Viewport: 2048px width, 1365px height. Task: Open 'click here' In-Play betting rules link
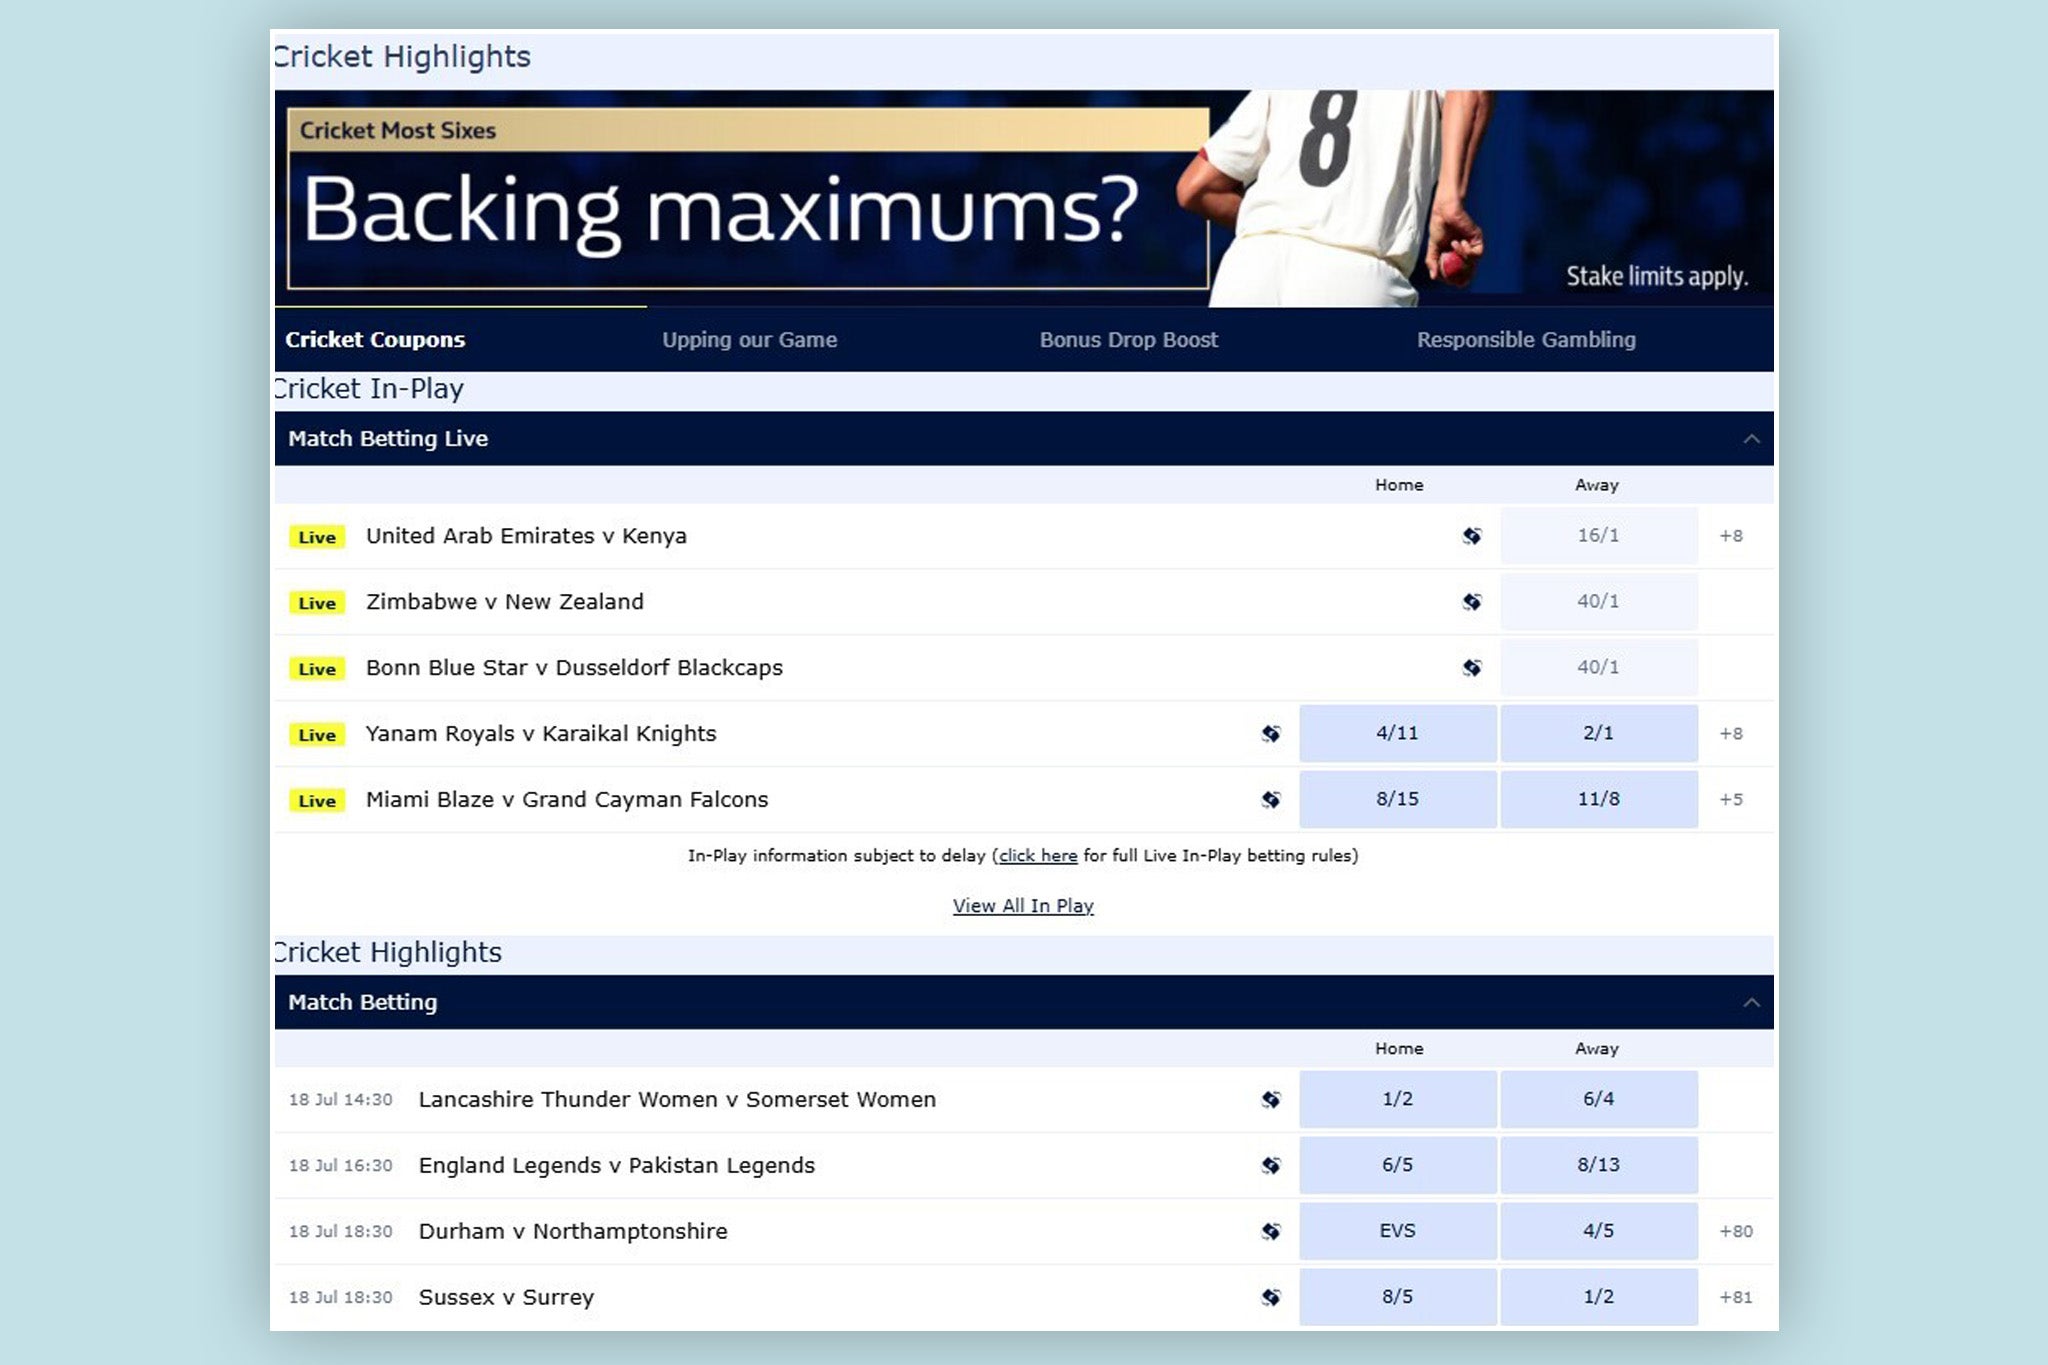point(1037,856)
